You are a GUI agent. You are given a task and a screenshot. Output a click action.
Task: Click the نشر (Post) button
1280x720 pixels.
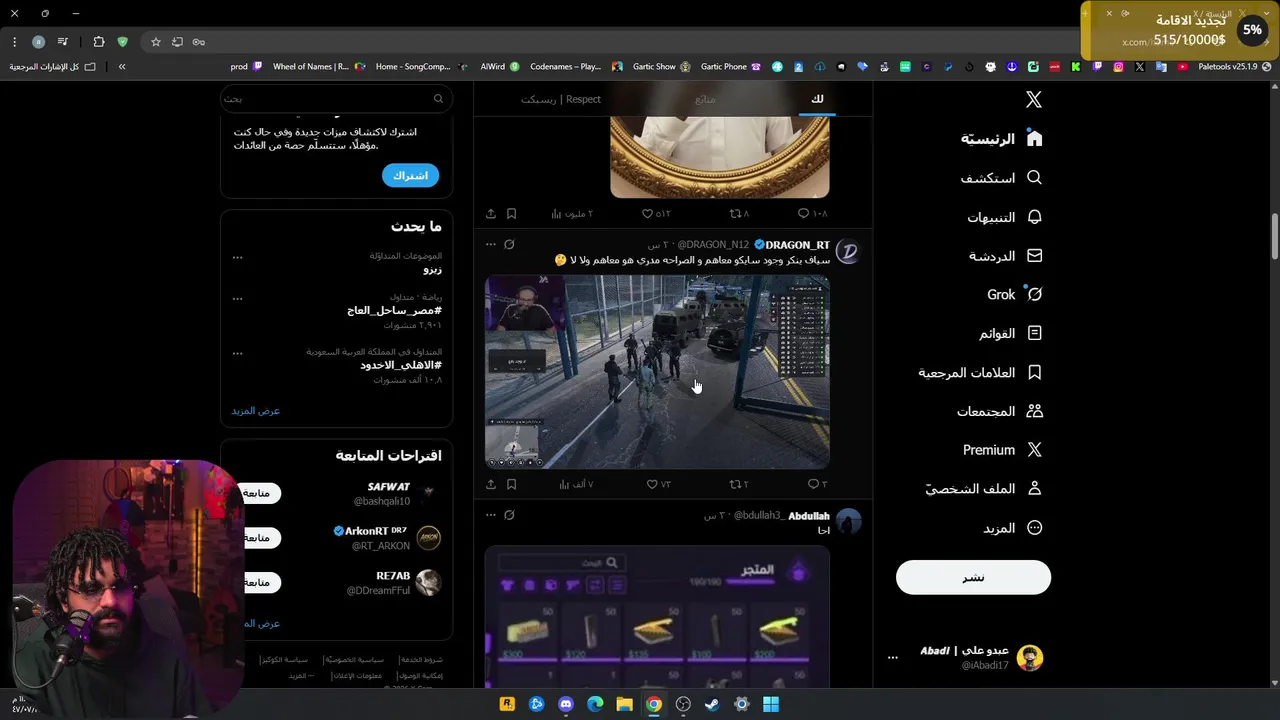[973, 577]
